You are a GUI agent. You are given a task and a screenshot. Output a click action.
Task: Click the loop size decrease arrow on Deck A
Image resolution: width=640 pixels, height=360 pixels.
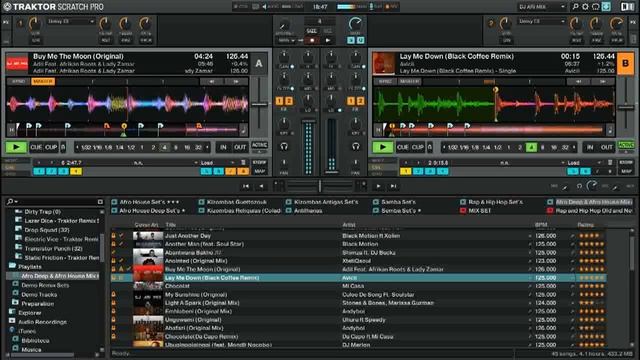tap(77, 147)
